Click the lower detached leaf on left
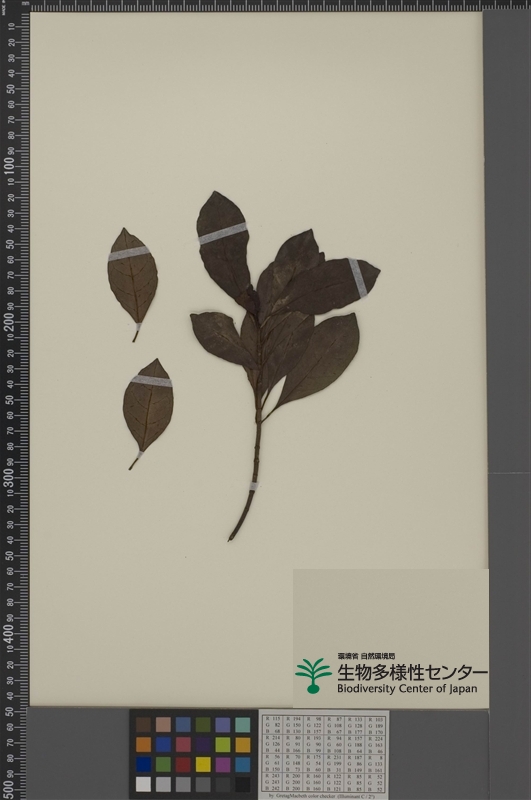 [x=148, y=412]
